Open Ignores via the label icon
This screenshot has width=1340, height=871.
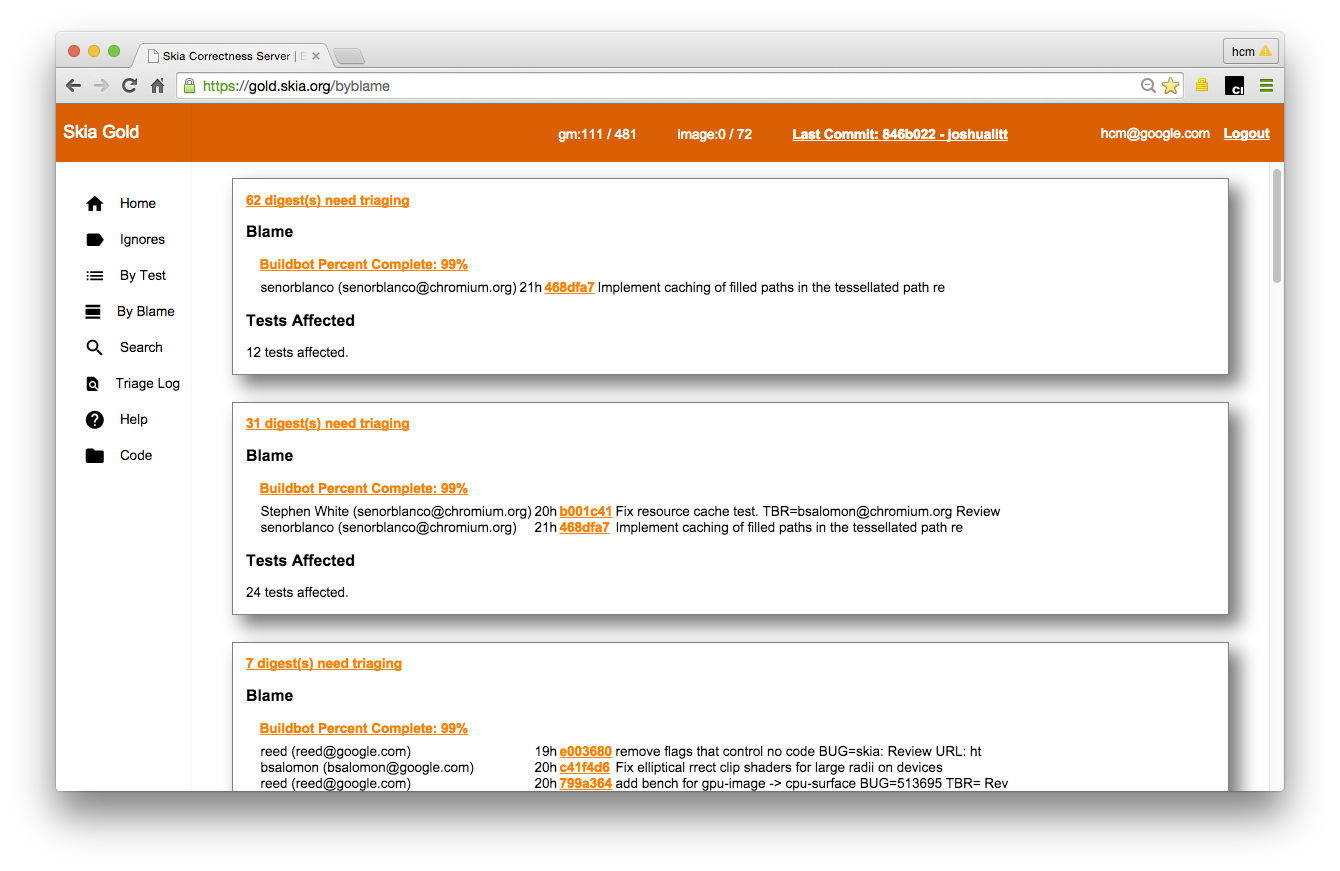pyautogui.click(x=95, y=240)
